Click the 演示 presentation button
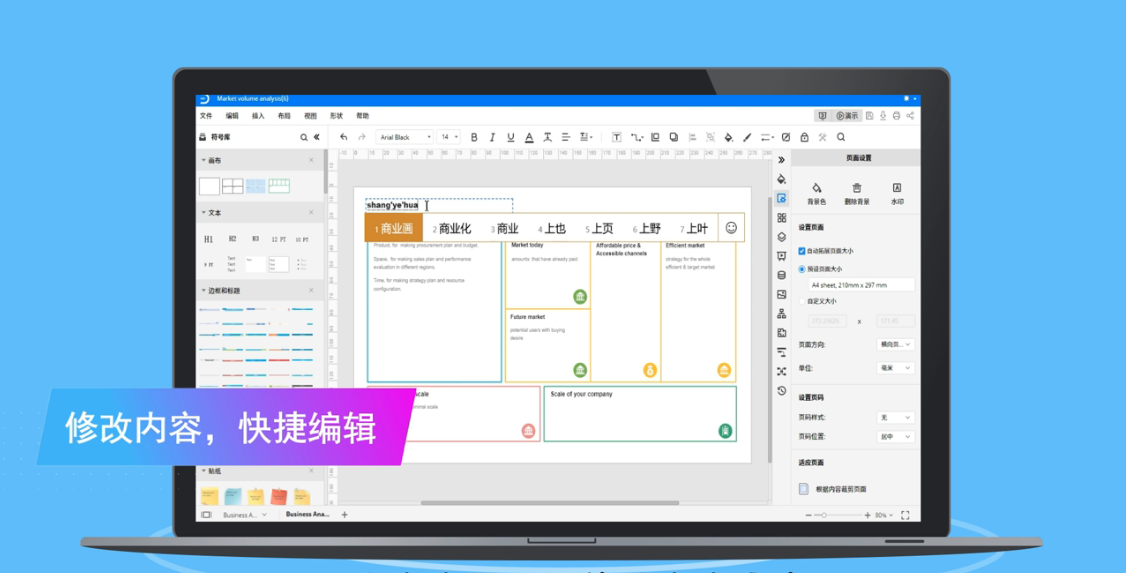The image size is (1126, 573). pyautogui.click(x=847, y=116)
